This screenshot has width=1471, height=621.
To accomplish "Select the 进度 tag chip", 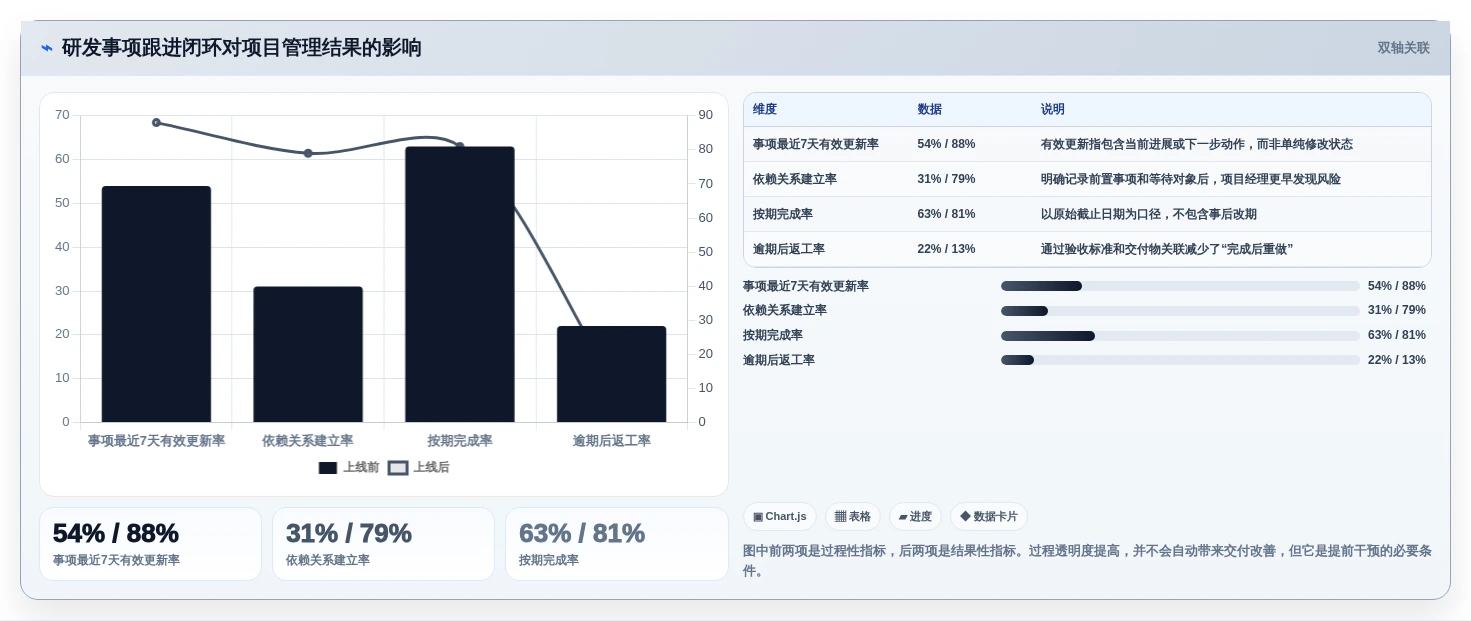I will 915,517.
